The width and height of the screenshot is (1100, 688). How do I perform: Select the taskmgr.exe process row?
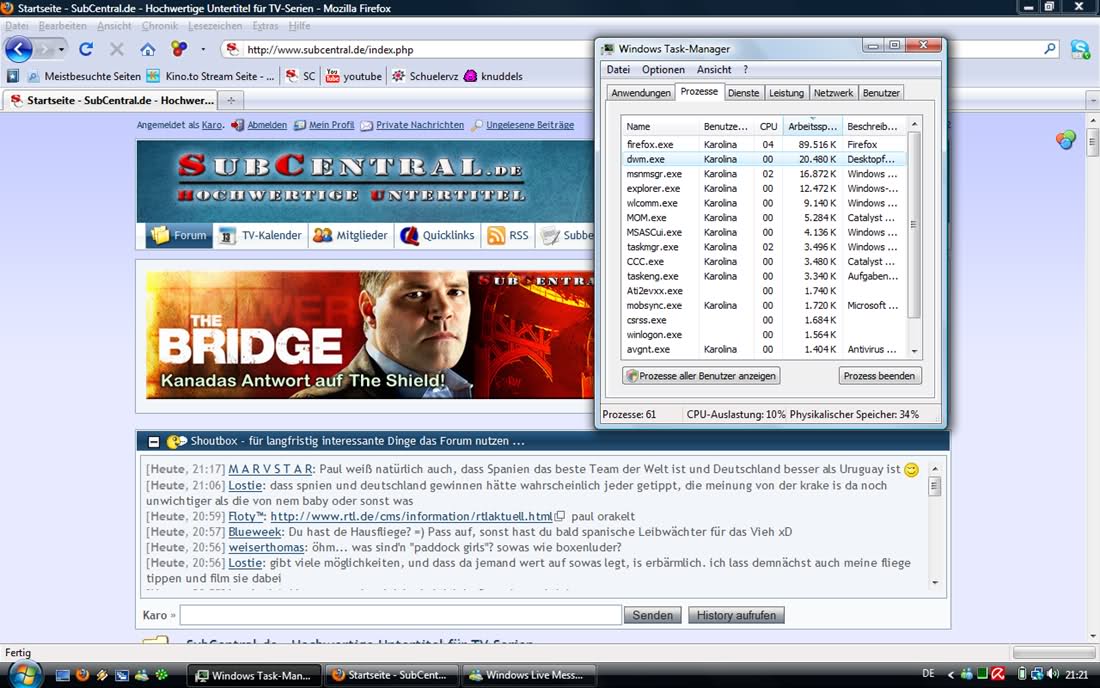click(763, 247)
